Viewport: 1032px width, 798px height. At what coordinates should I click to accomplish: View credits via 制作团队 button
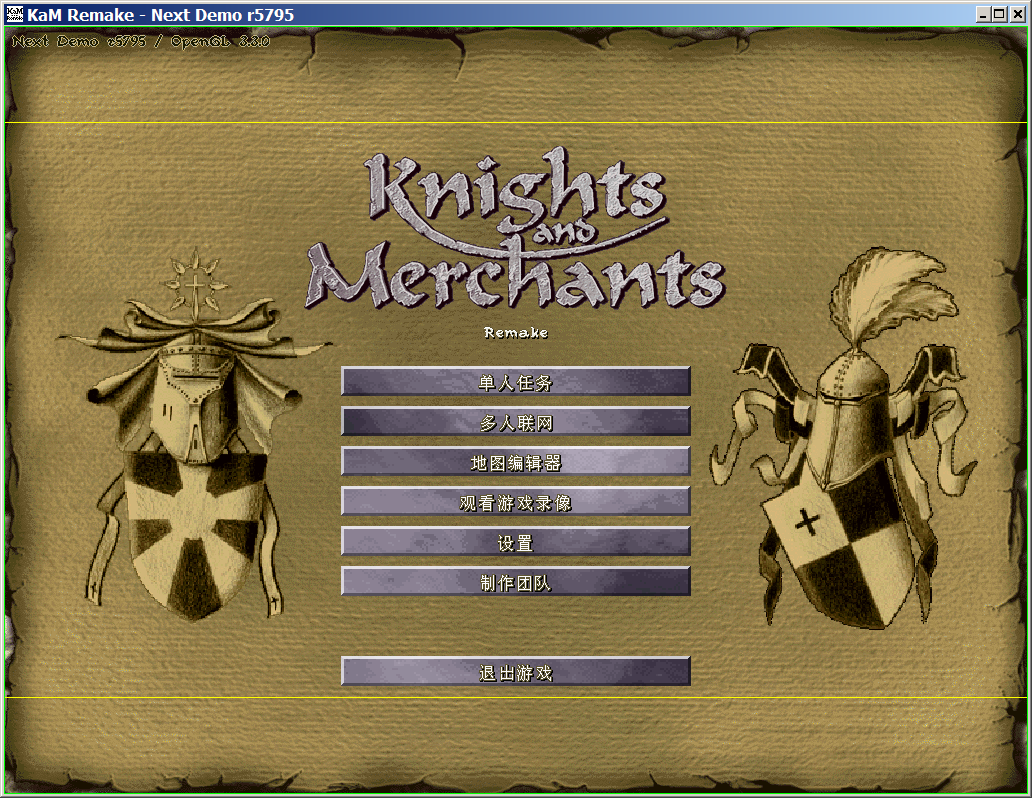click(x=516, y=582)
